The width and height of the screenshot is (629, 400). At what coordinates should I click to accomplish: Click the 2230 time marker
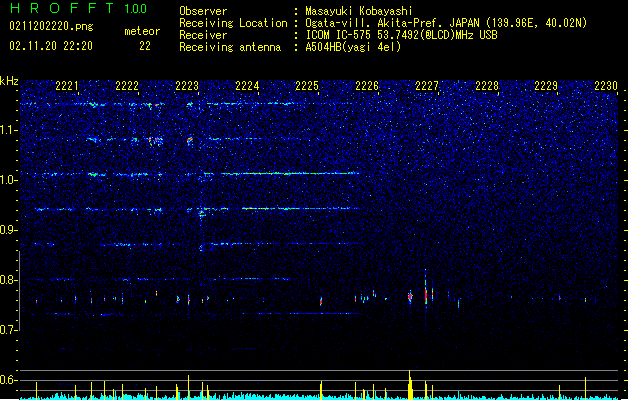click(606, 86)
